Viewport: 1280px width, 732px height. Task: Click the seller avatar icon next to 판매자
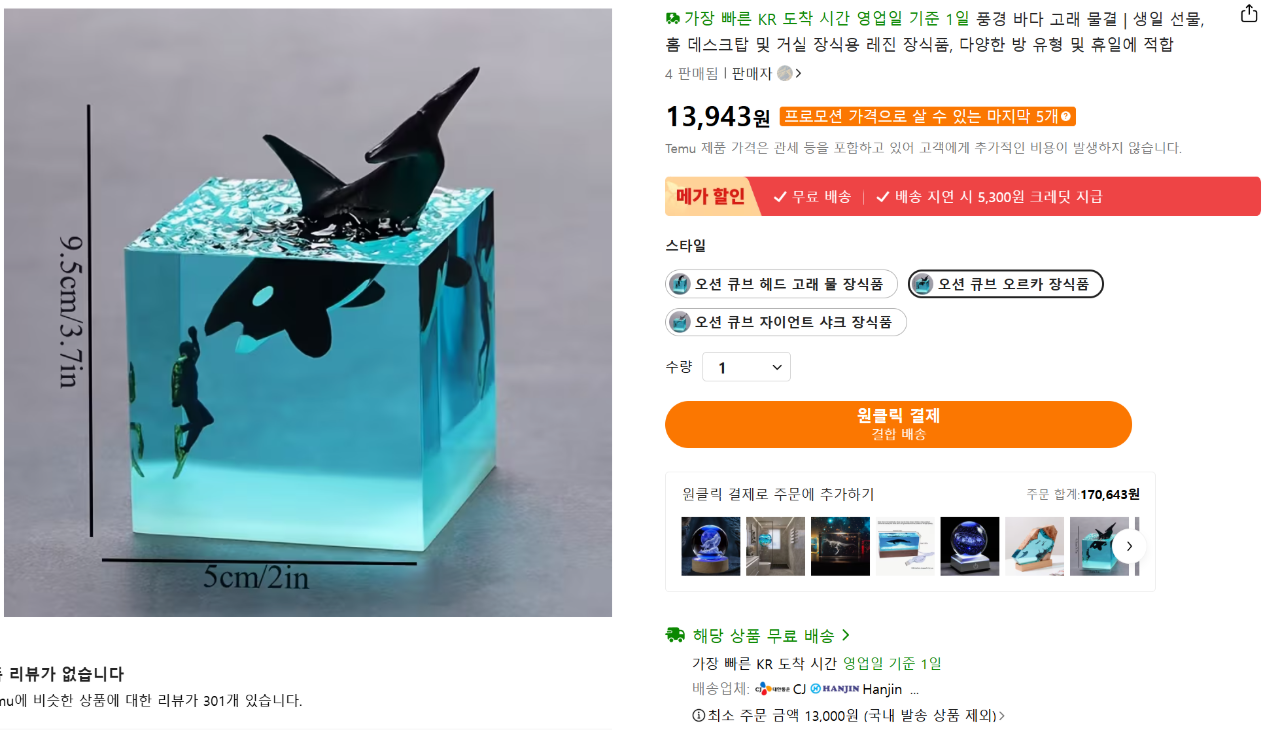pyautogui.click(x=785, y=73)
